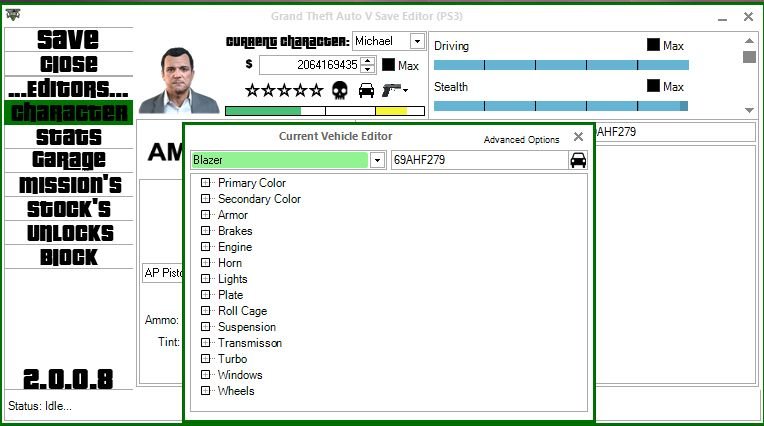Click the license plate field 69AHF279

click(x=480, y=160)
